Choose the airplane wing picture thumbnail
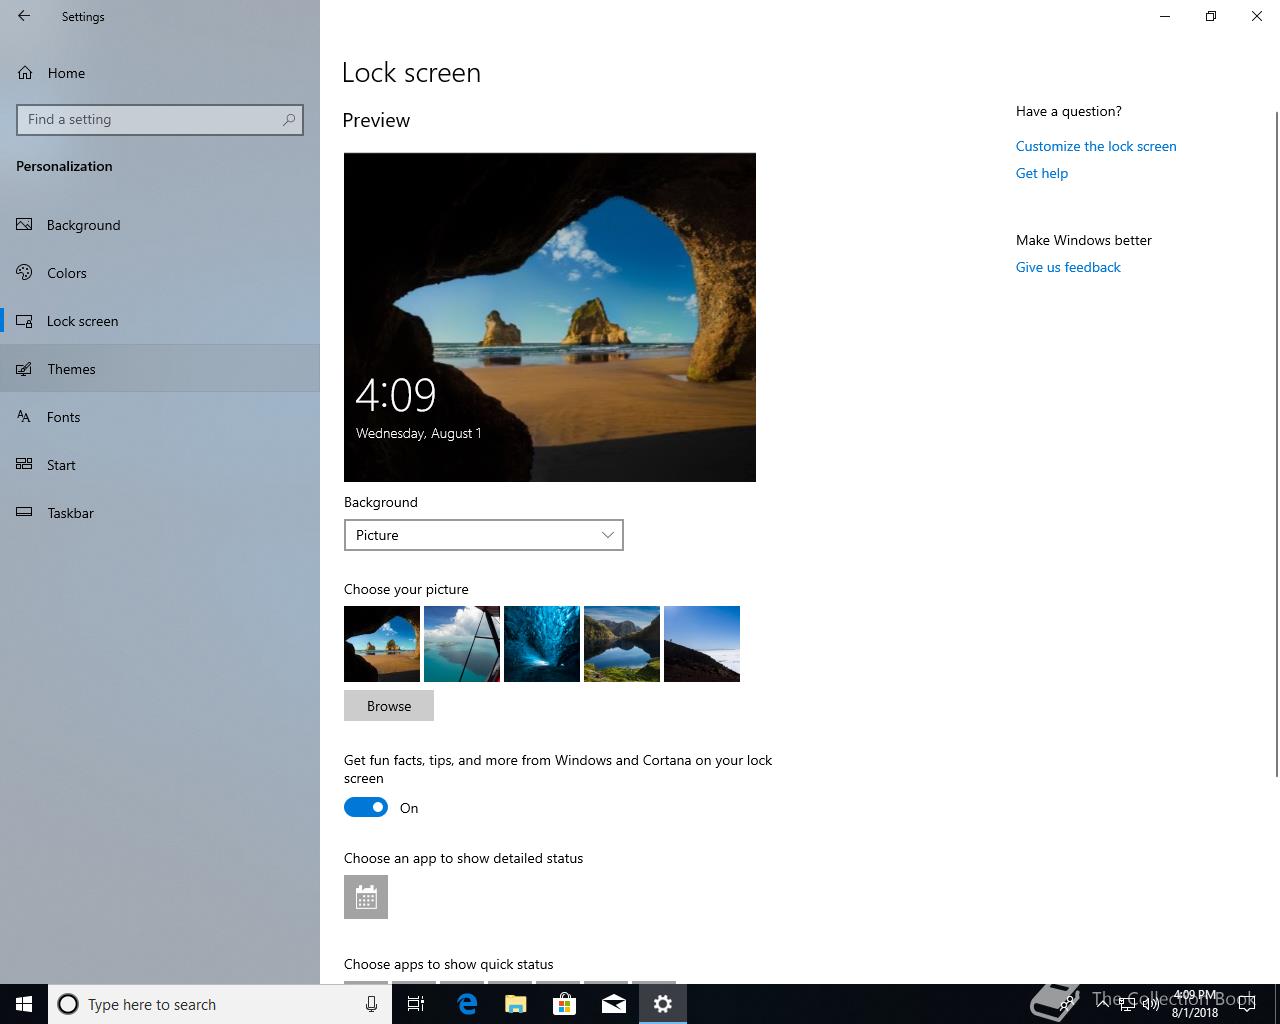 462,644
